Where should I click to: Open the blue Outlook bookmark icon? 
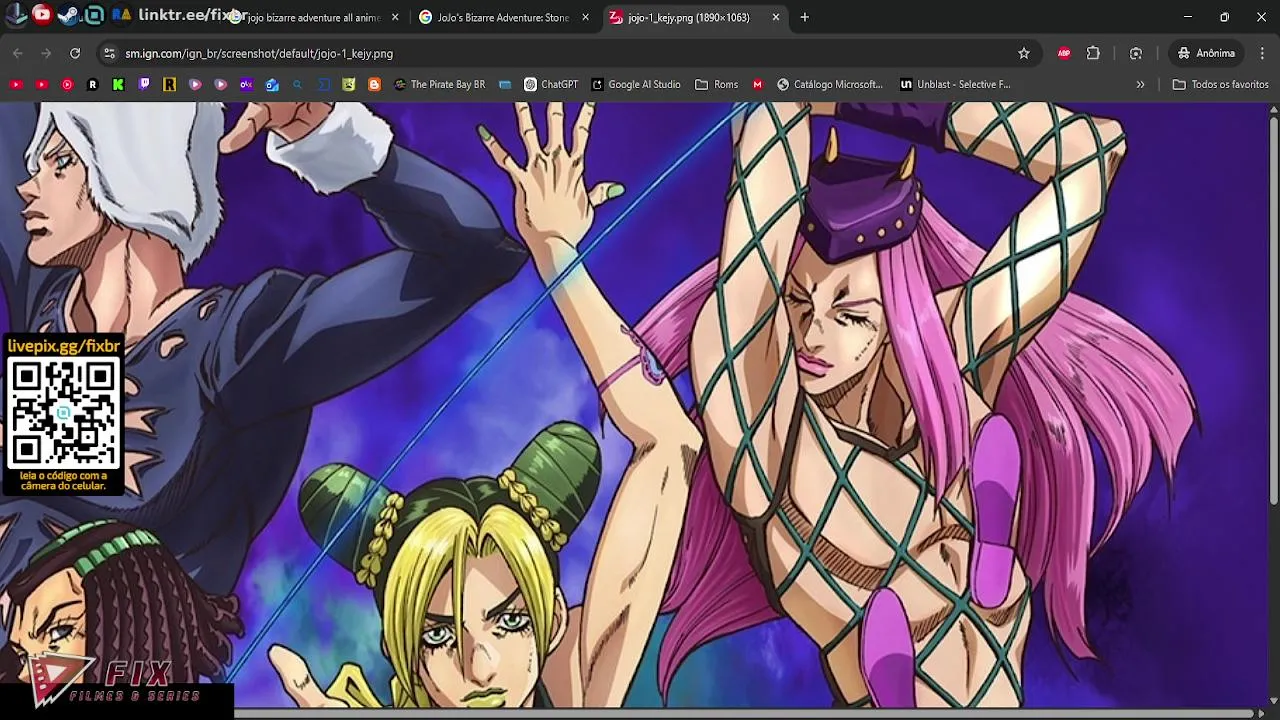[x=272, y=85]
